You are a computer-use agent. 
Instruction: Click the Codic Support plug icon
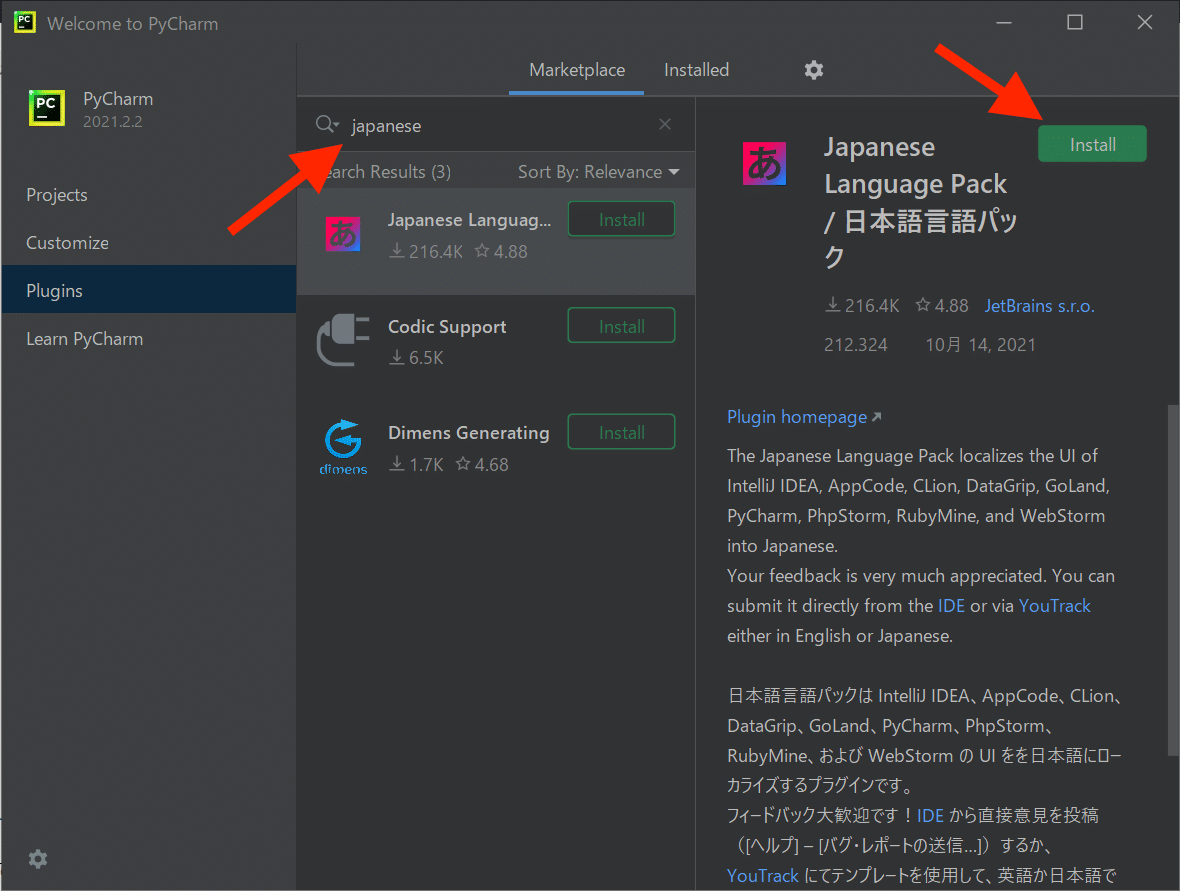coord(343,339)
